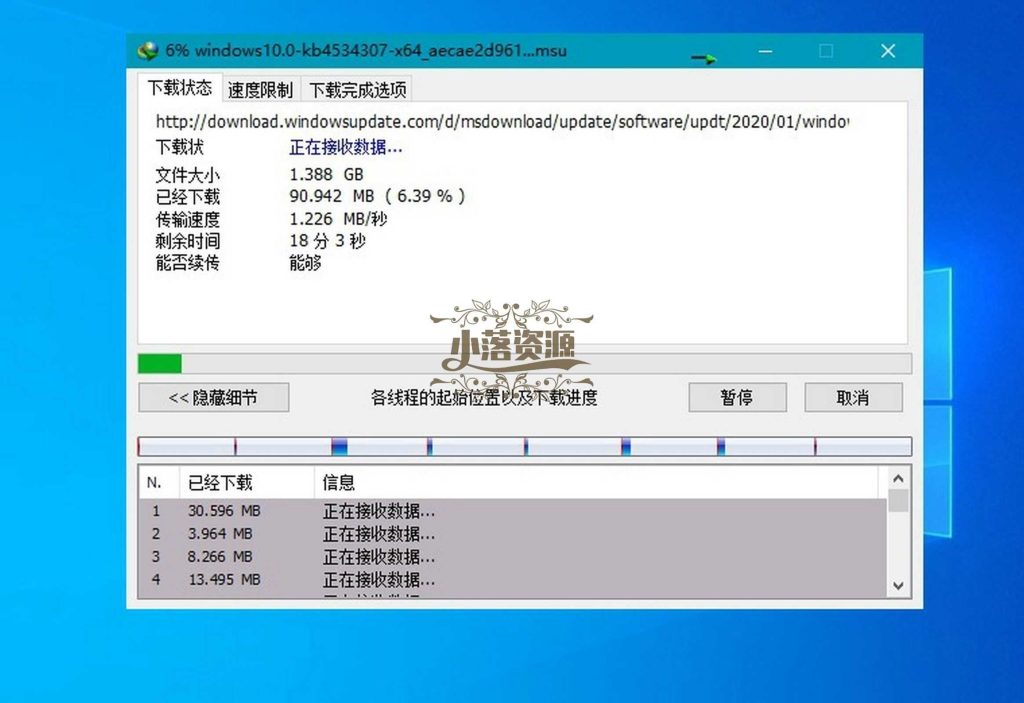Click the green download progress bar
The width and height of the screenshot is (1024, 703).
524,364
